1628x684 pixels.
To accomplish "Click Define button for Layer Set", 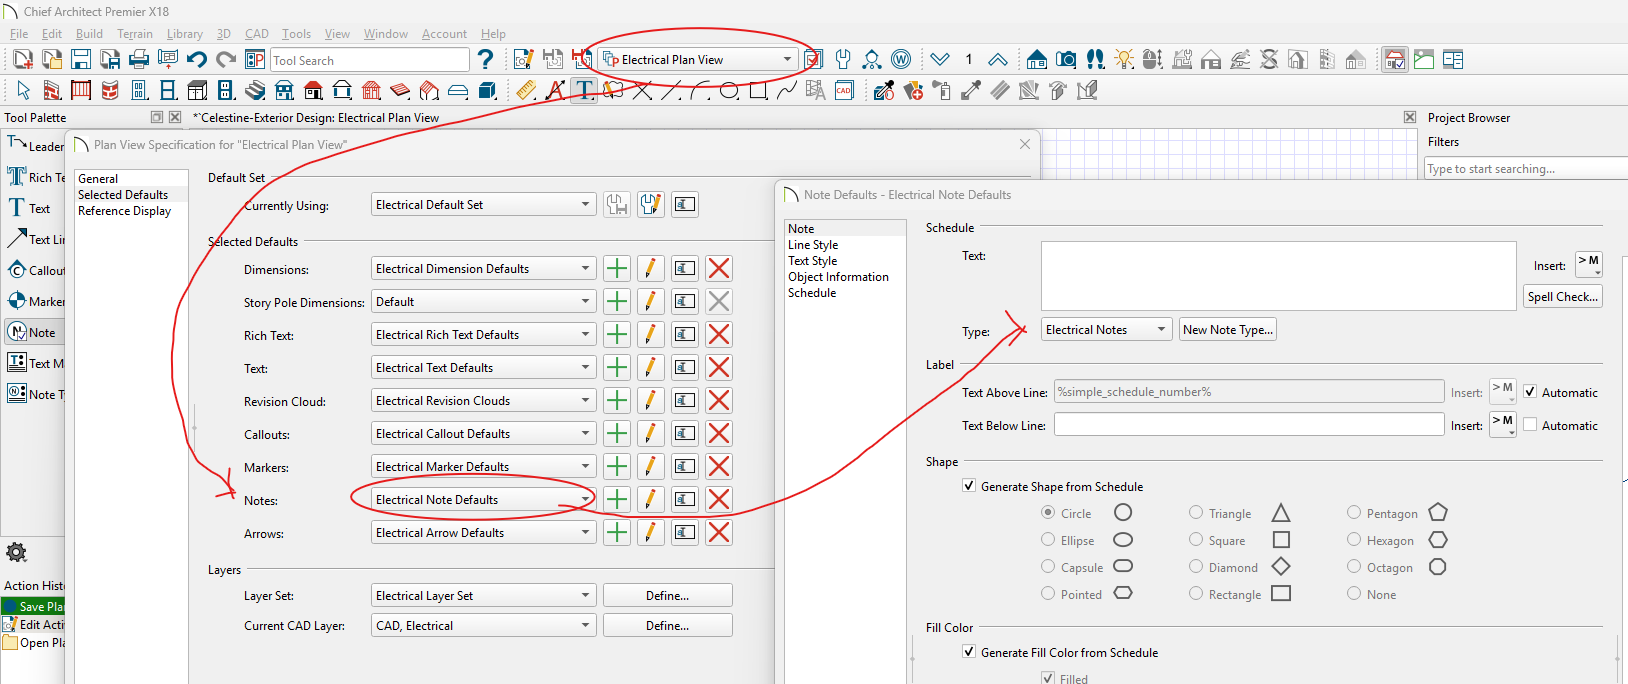I will (667, 596).
